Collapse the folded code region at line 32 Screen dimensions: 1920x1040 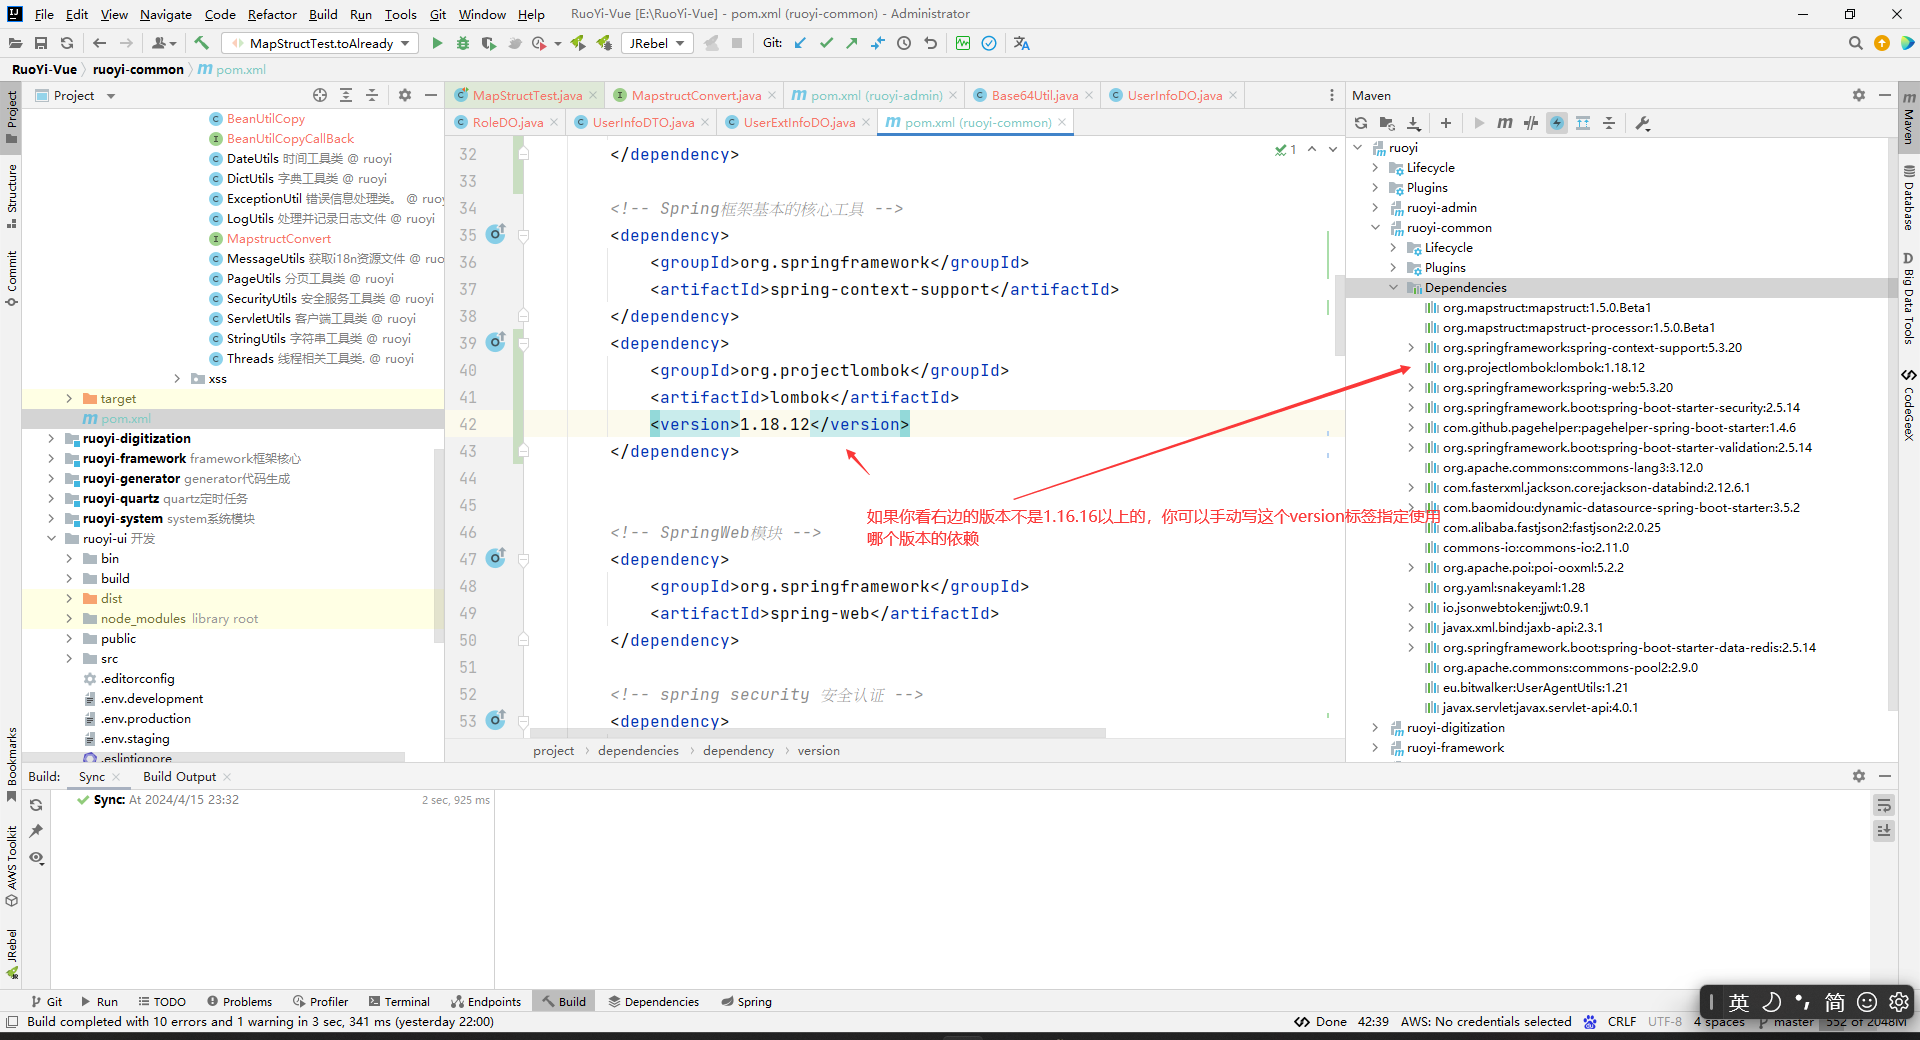(522, 154)
